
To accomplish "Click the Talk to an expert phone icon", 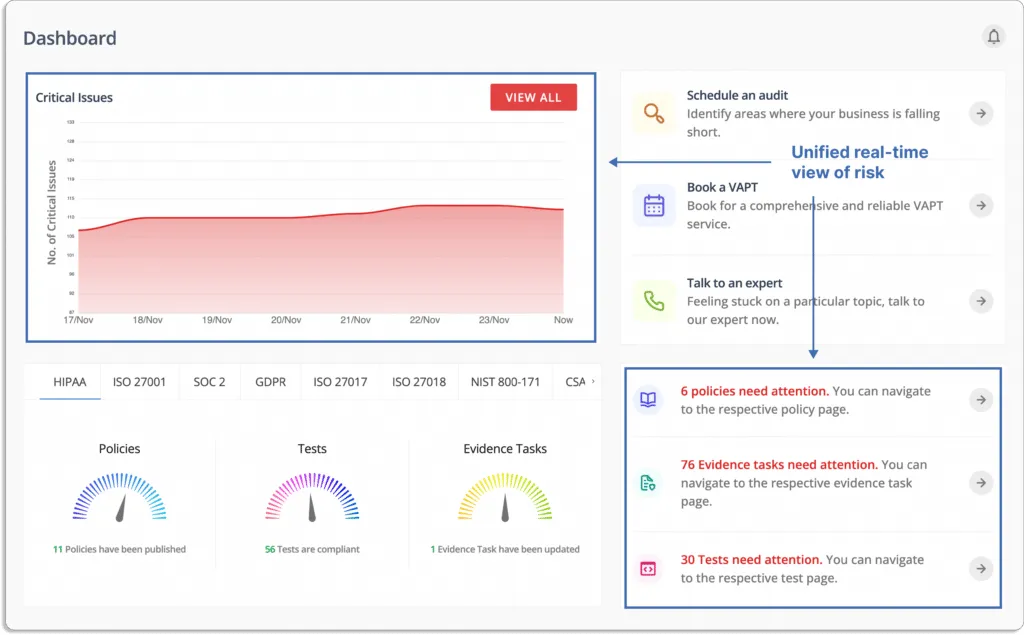I will 654,301.
